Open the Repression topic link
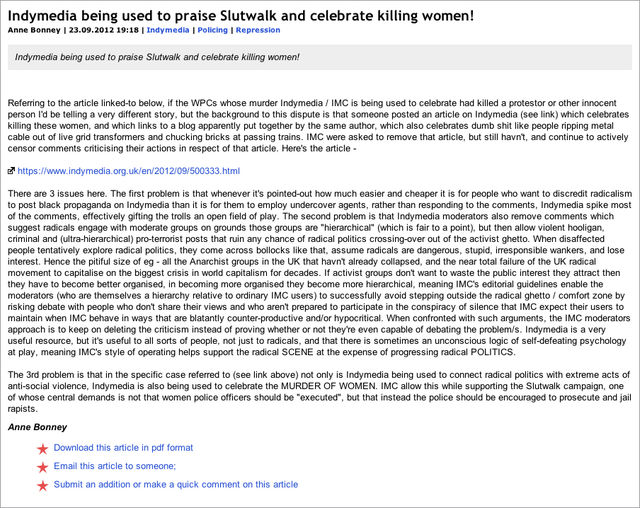 [x=258, y=30]
